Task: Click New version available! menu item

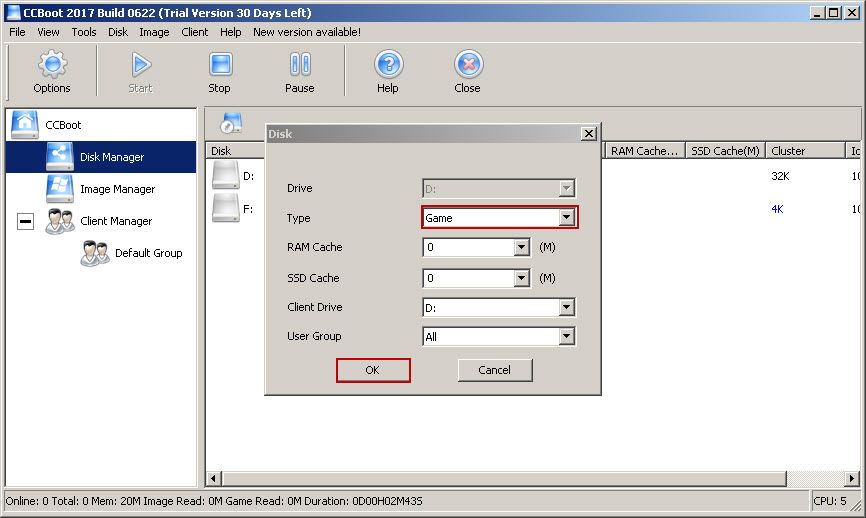Action: pos(307,32)
